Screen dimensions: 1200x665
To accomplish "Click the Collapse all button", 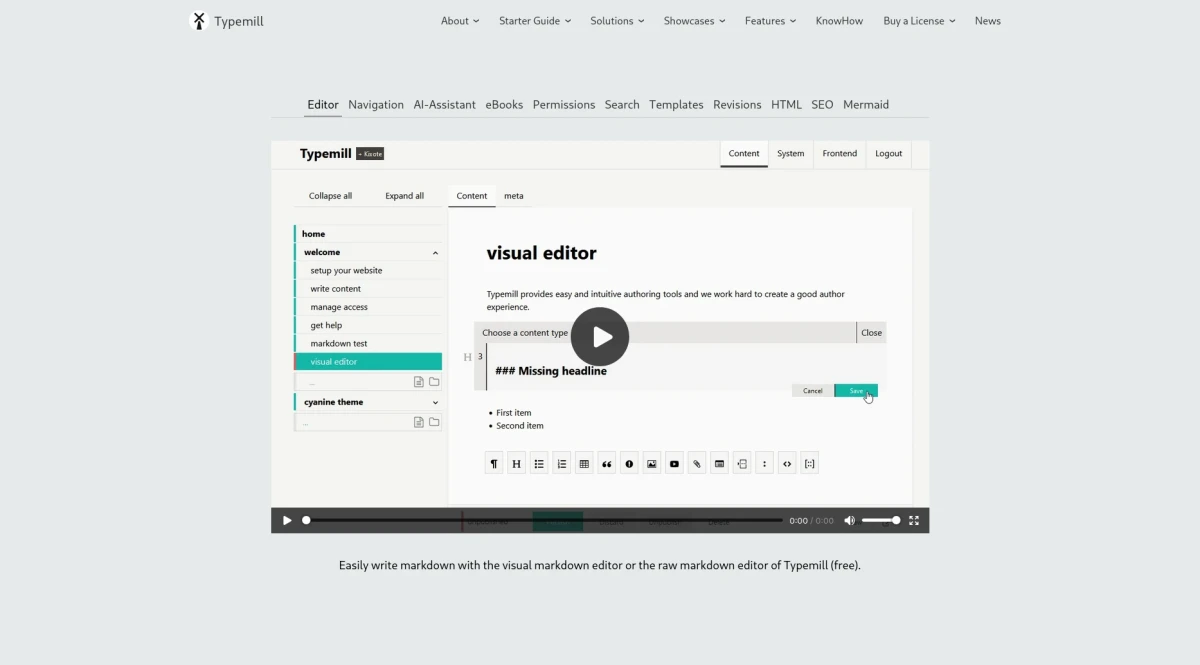I will [331, 196].
